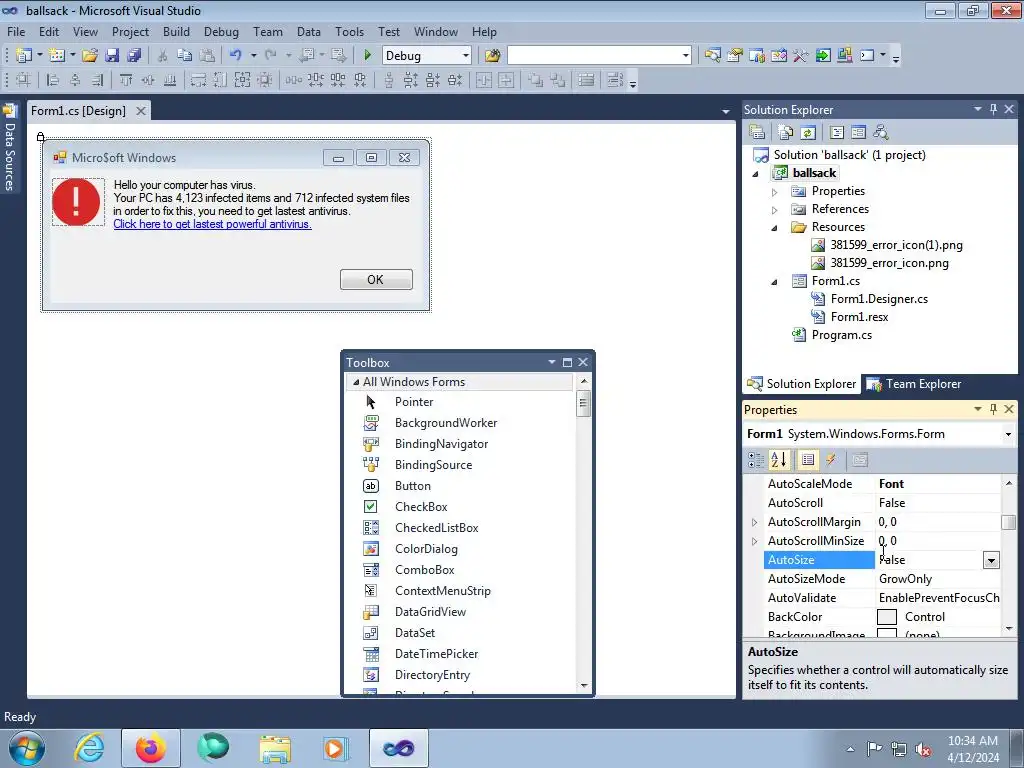This screenshot has height=768, width=1024.
Task: Click the Cut scissors icon
Action: 163,56
